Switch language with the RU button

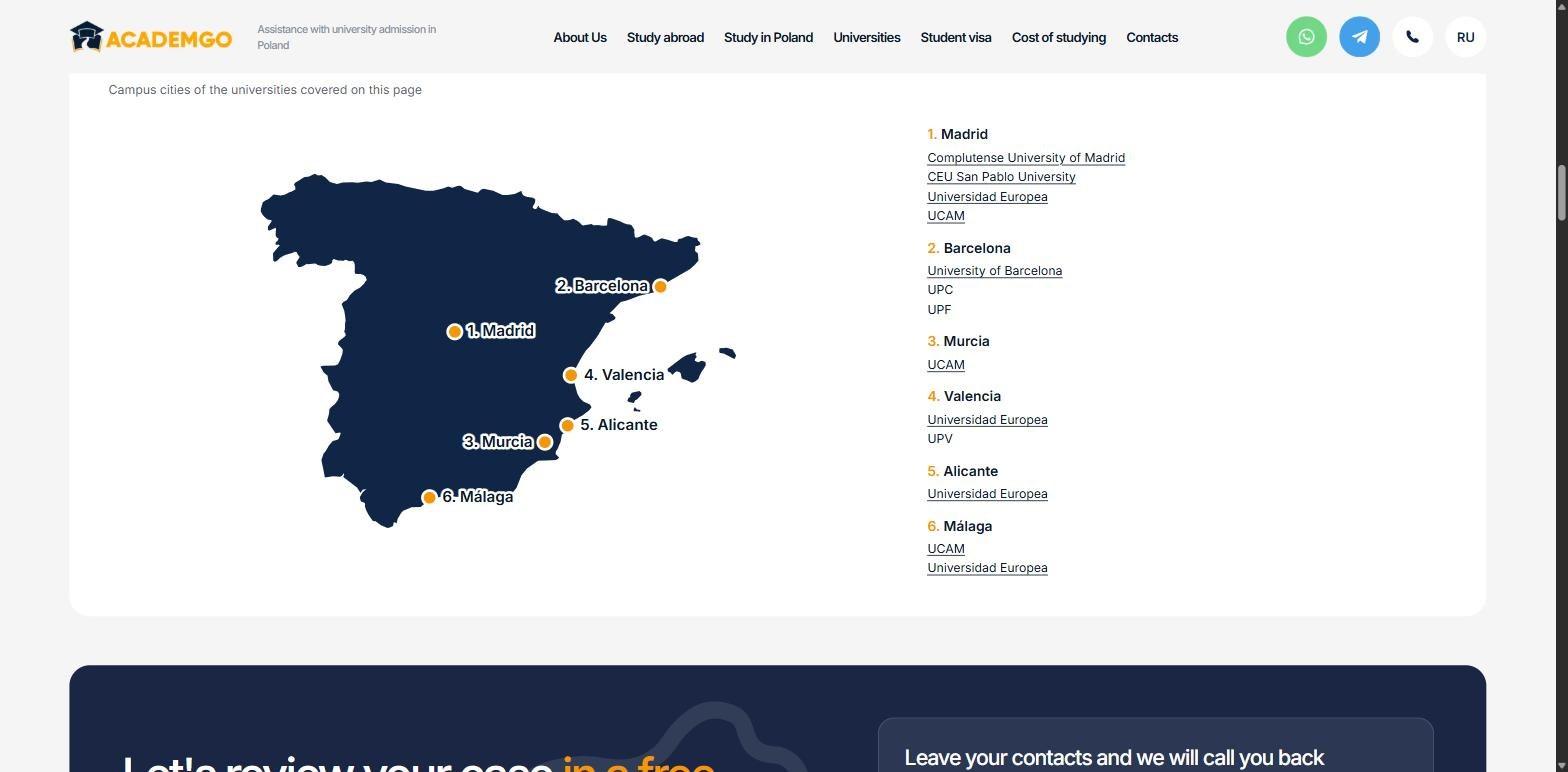click(x=1465, y=37)
